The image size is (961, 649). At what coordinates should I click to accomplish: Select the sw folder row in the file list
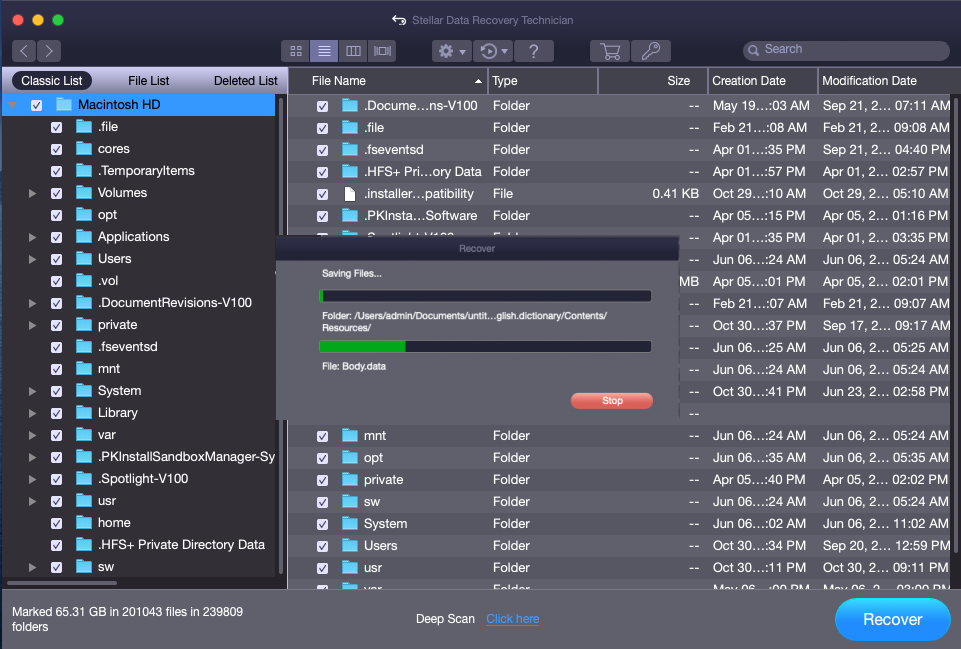(x=619, y=502)
